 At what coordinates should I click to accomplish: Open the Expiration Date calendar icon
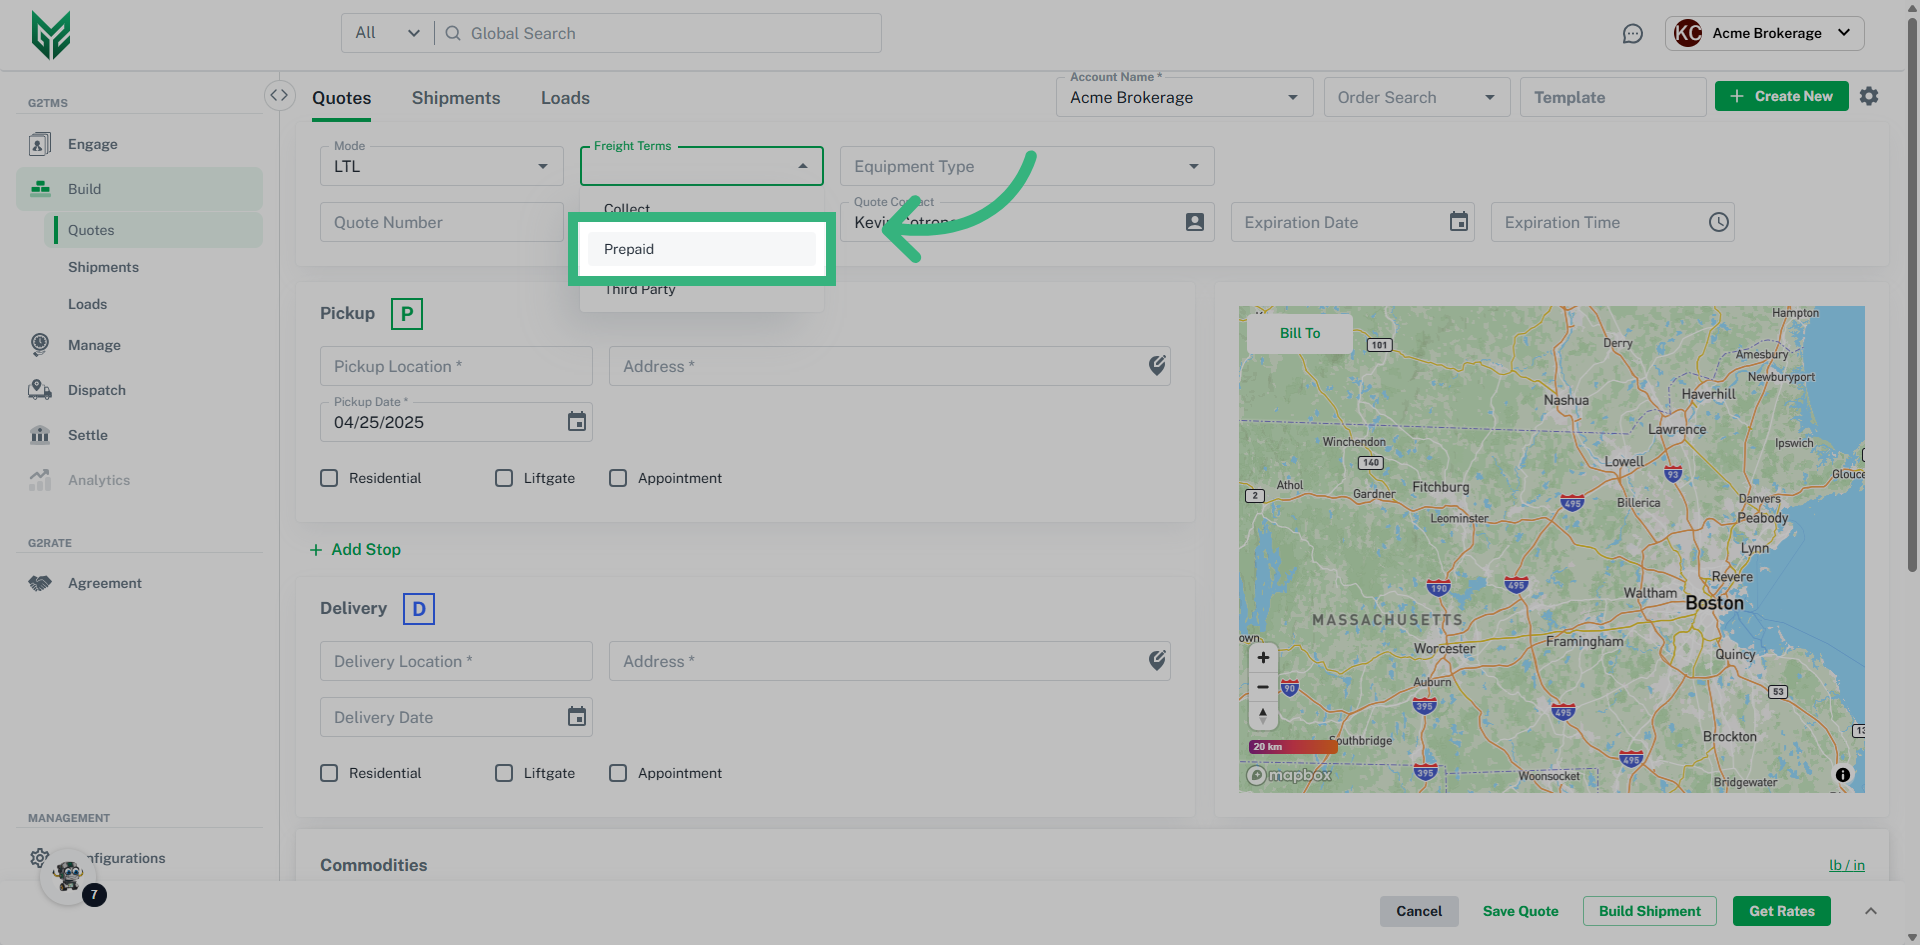click(x=1458, y=222)
